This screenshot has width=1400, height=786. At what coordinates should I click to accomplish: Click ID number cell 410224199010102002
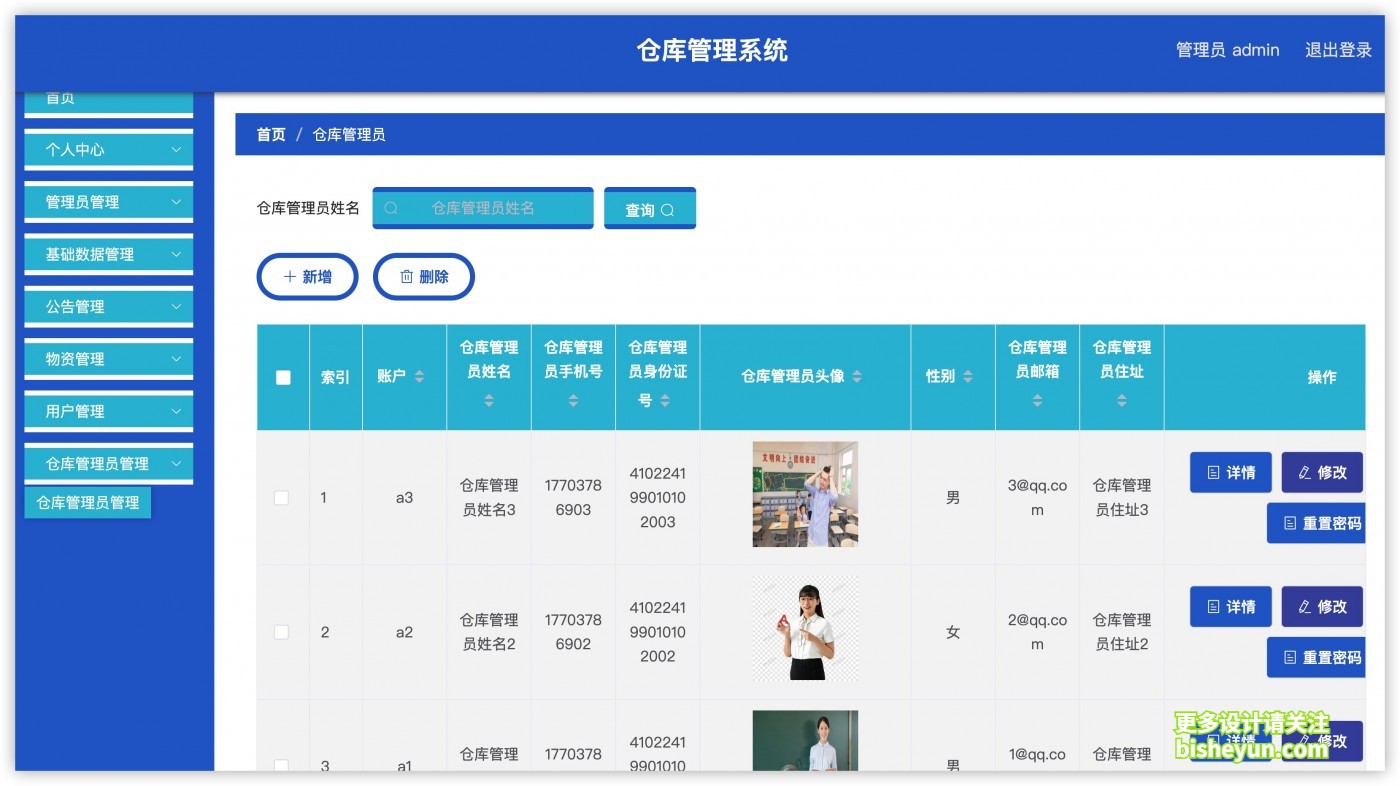point(658,632)
